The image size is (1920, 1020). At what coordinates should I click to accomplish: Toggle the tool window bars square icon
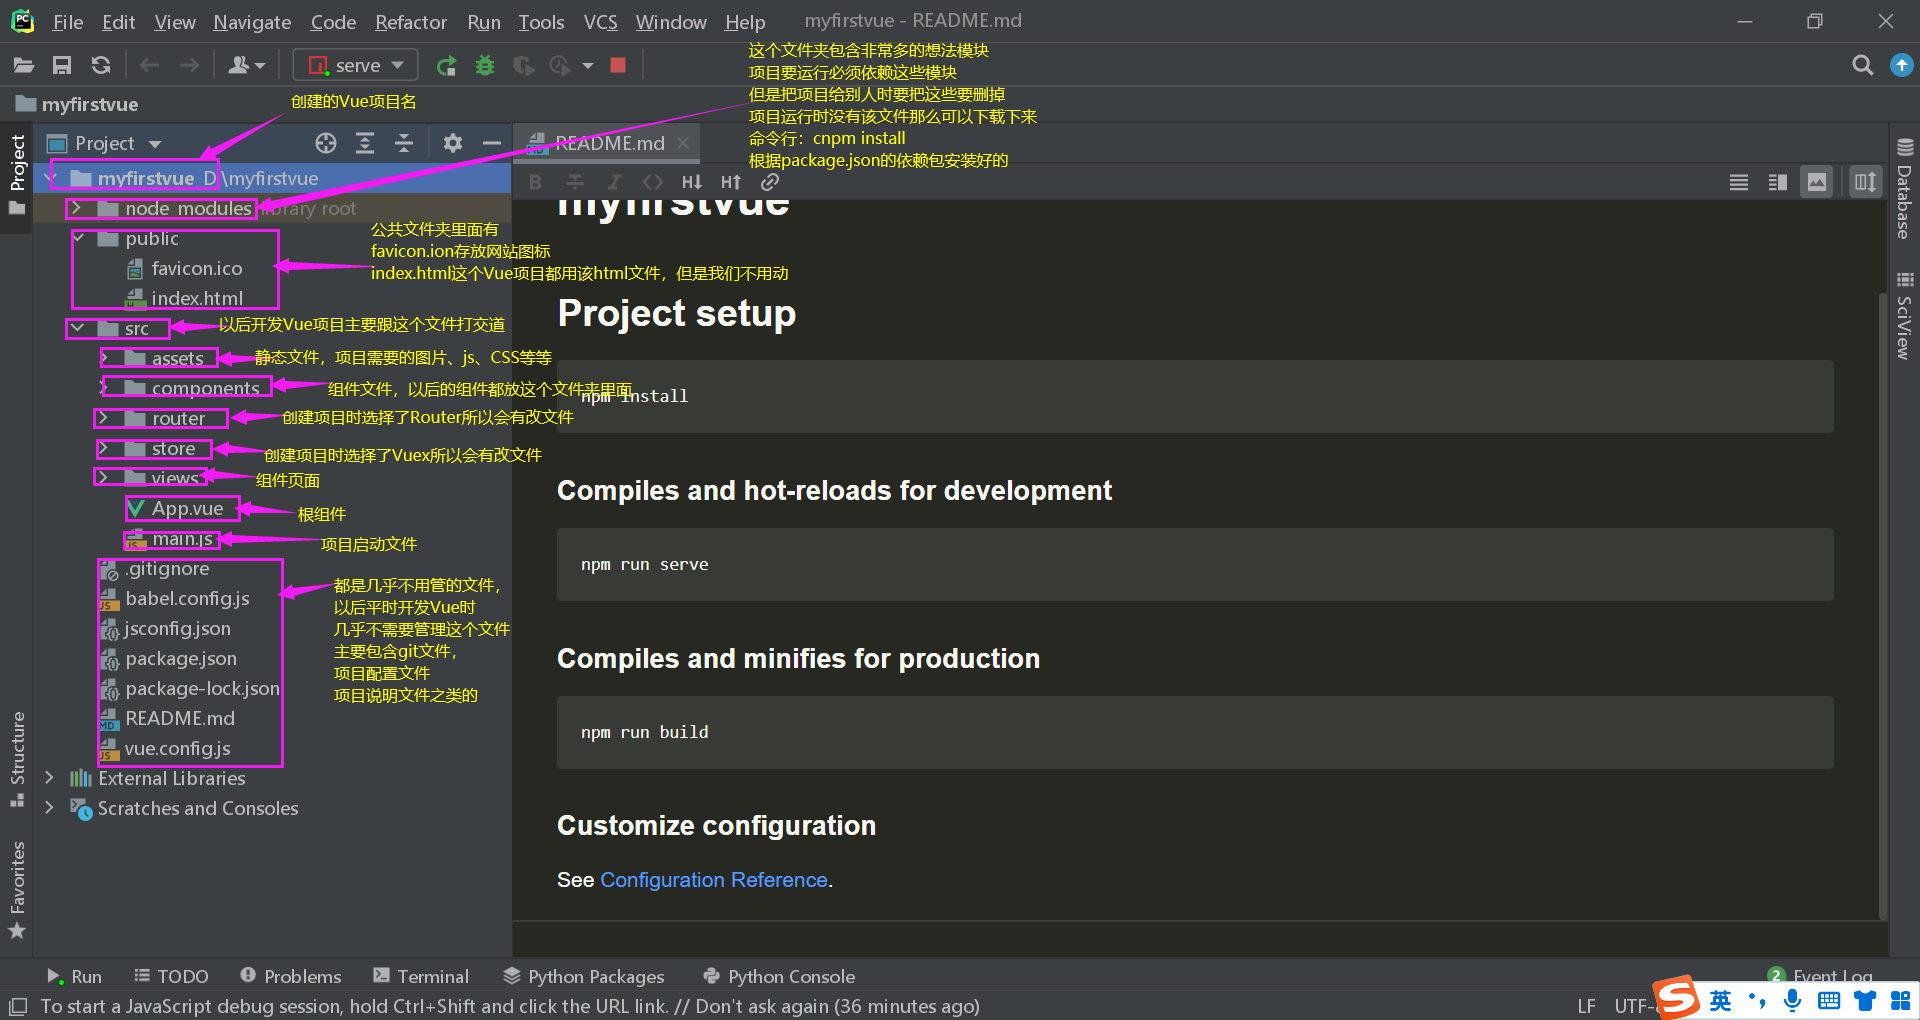tap(17, 1006)
